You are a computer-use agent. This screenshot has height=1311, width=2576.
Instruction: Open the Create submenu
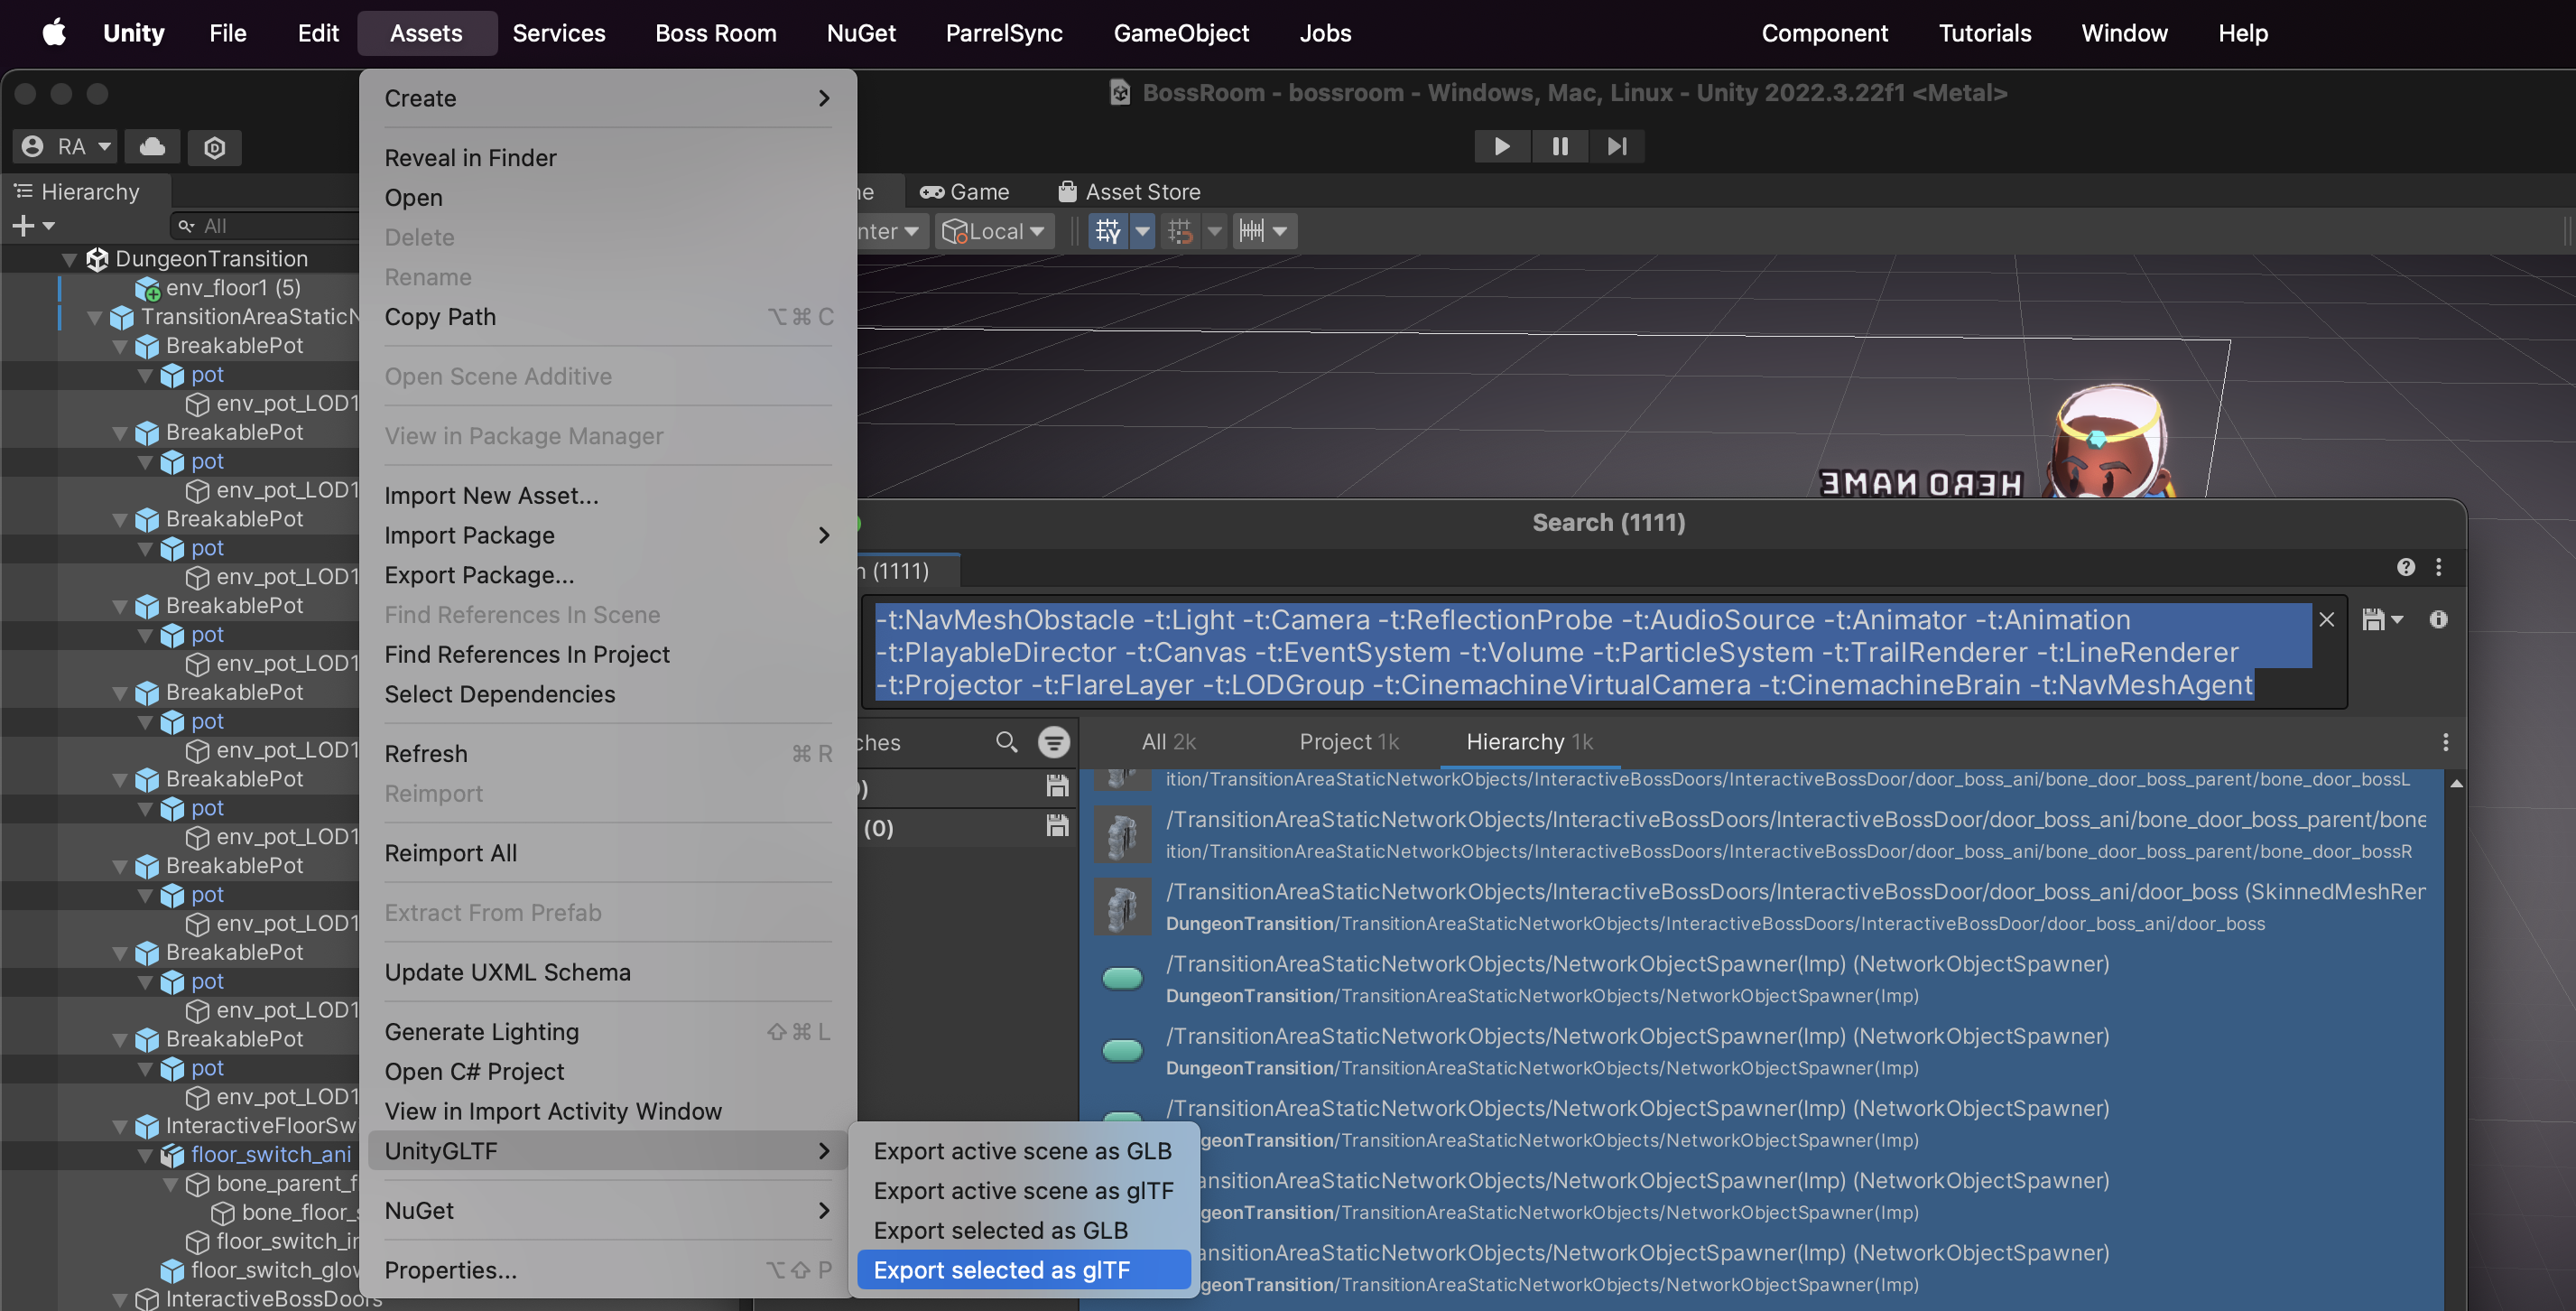coord(607,98)
